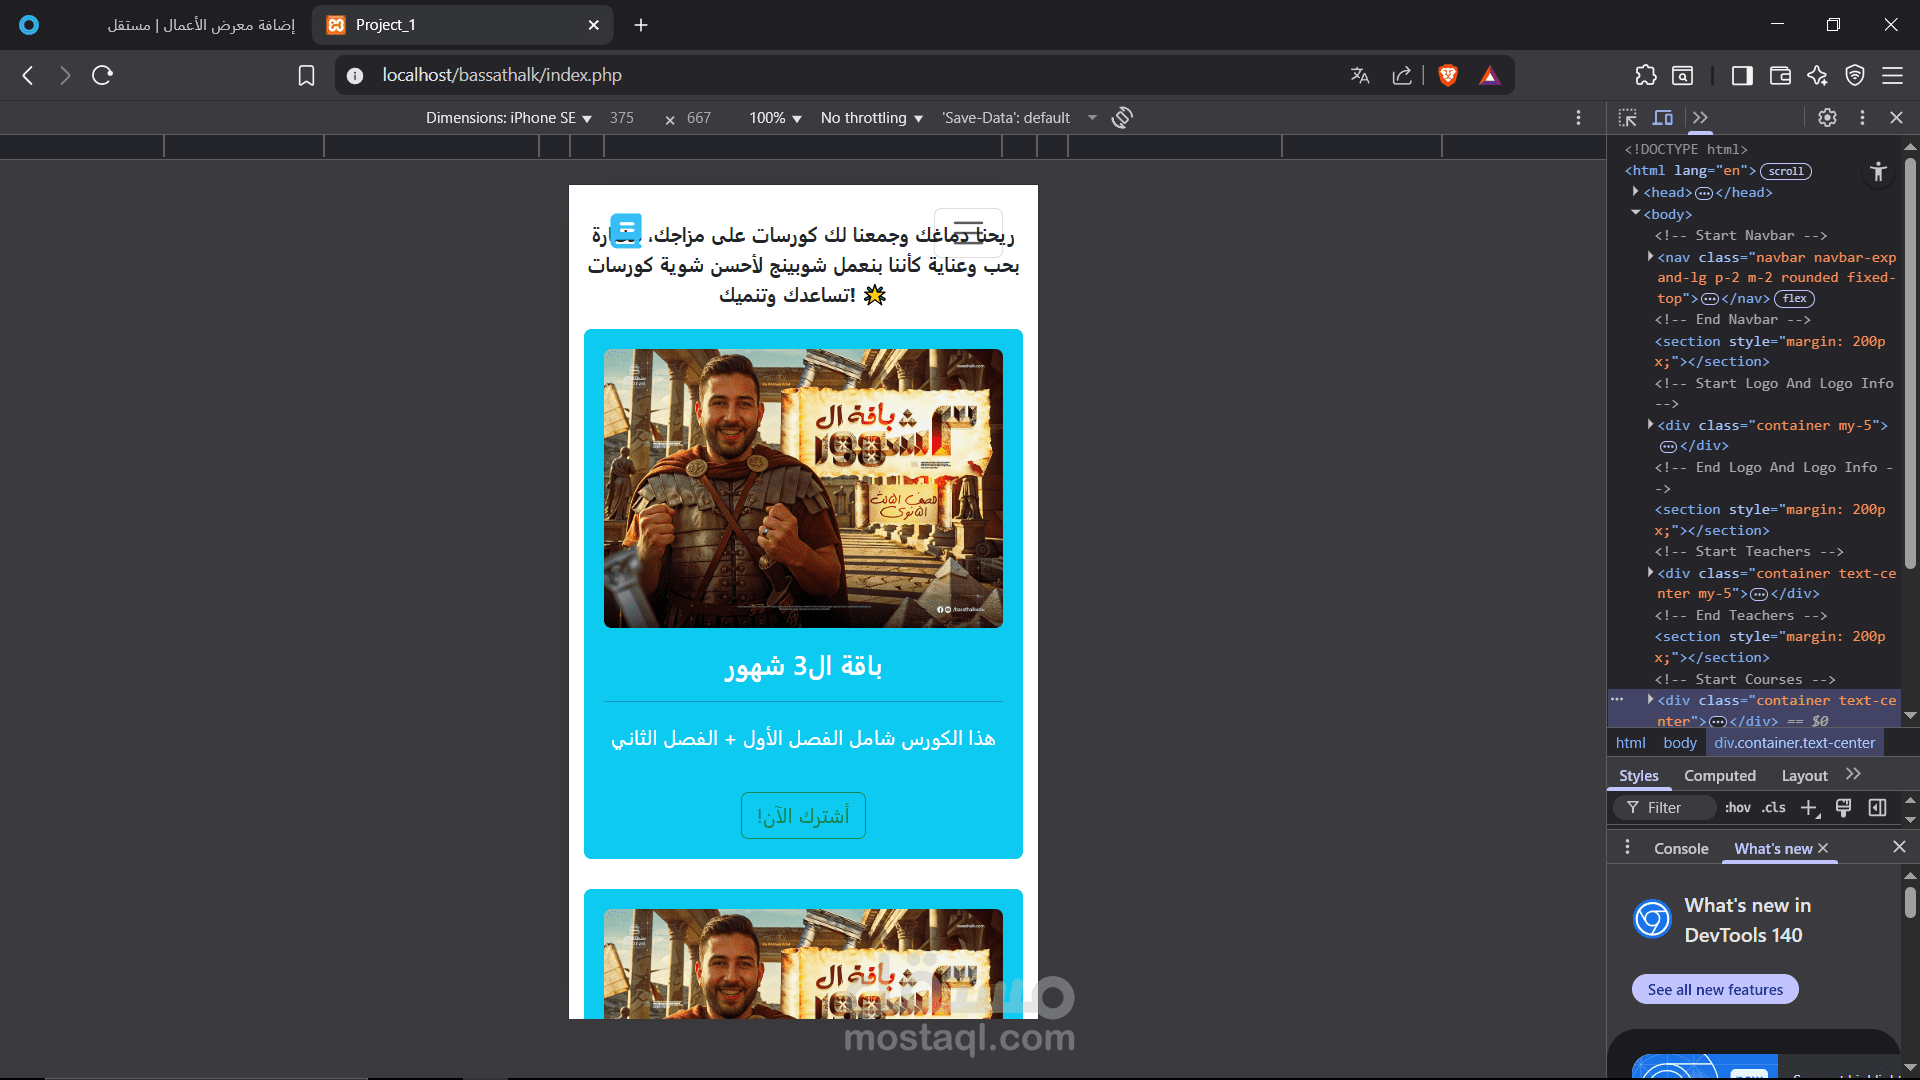
Task: Activate the inspect element picker
Action: (x=1628, y=118)
